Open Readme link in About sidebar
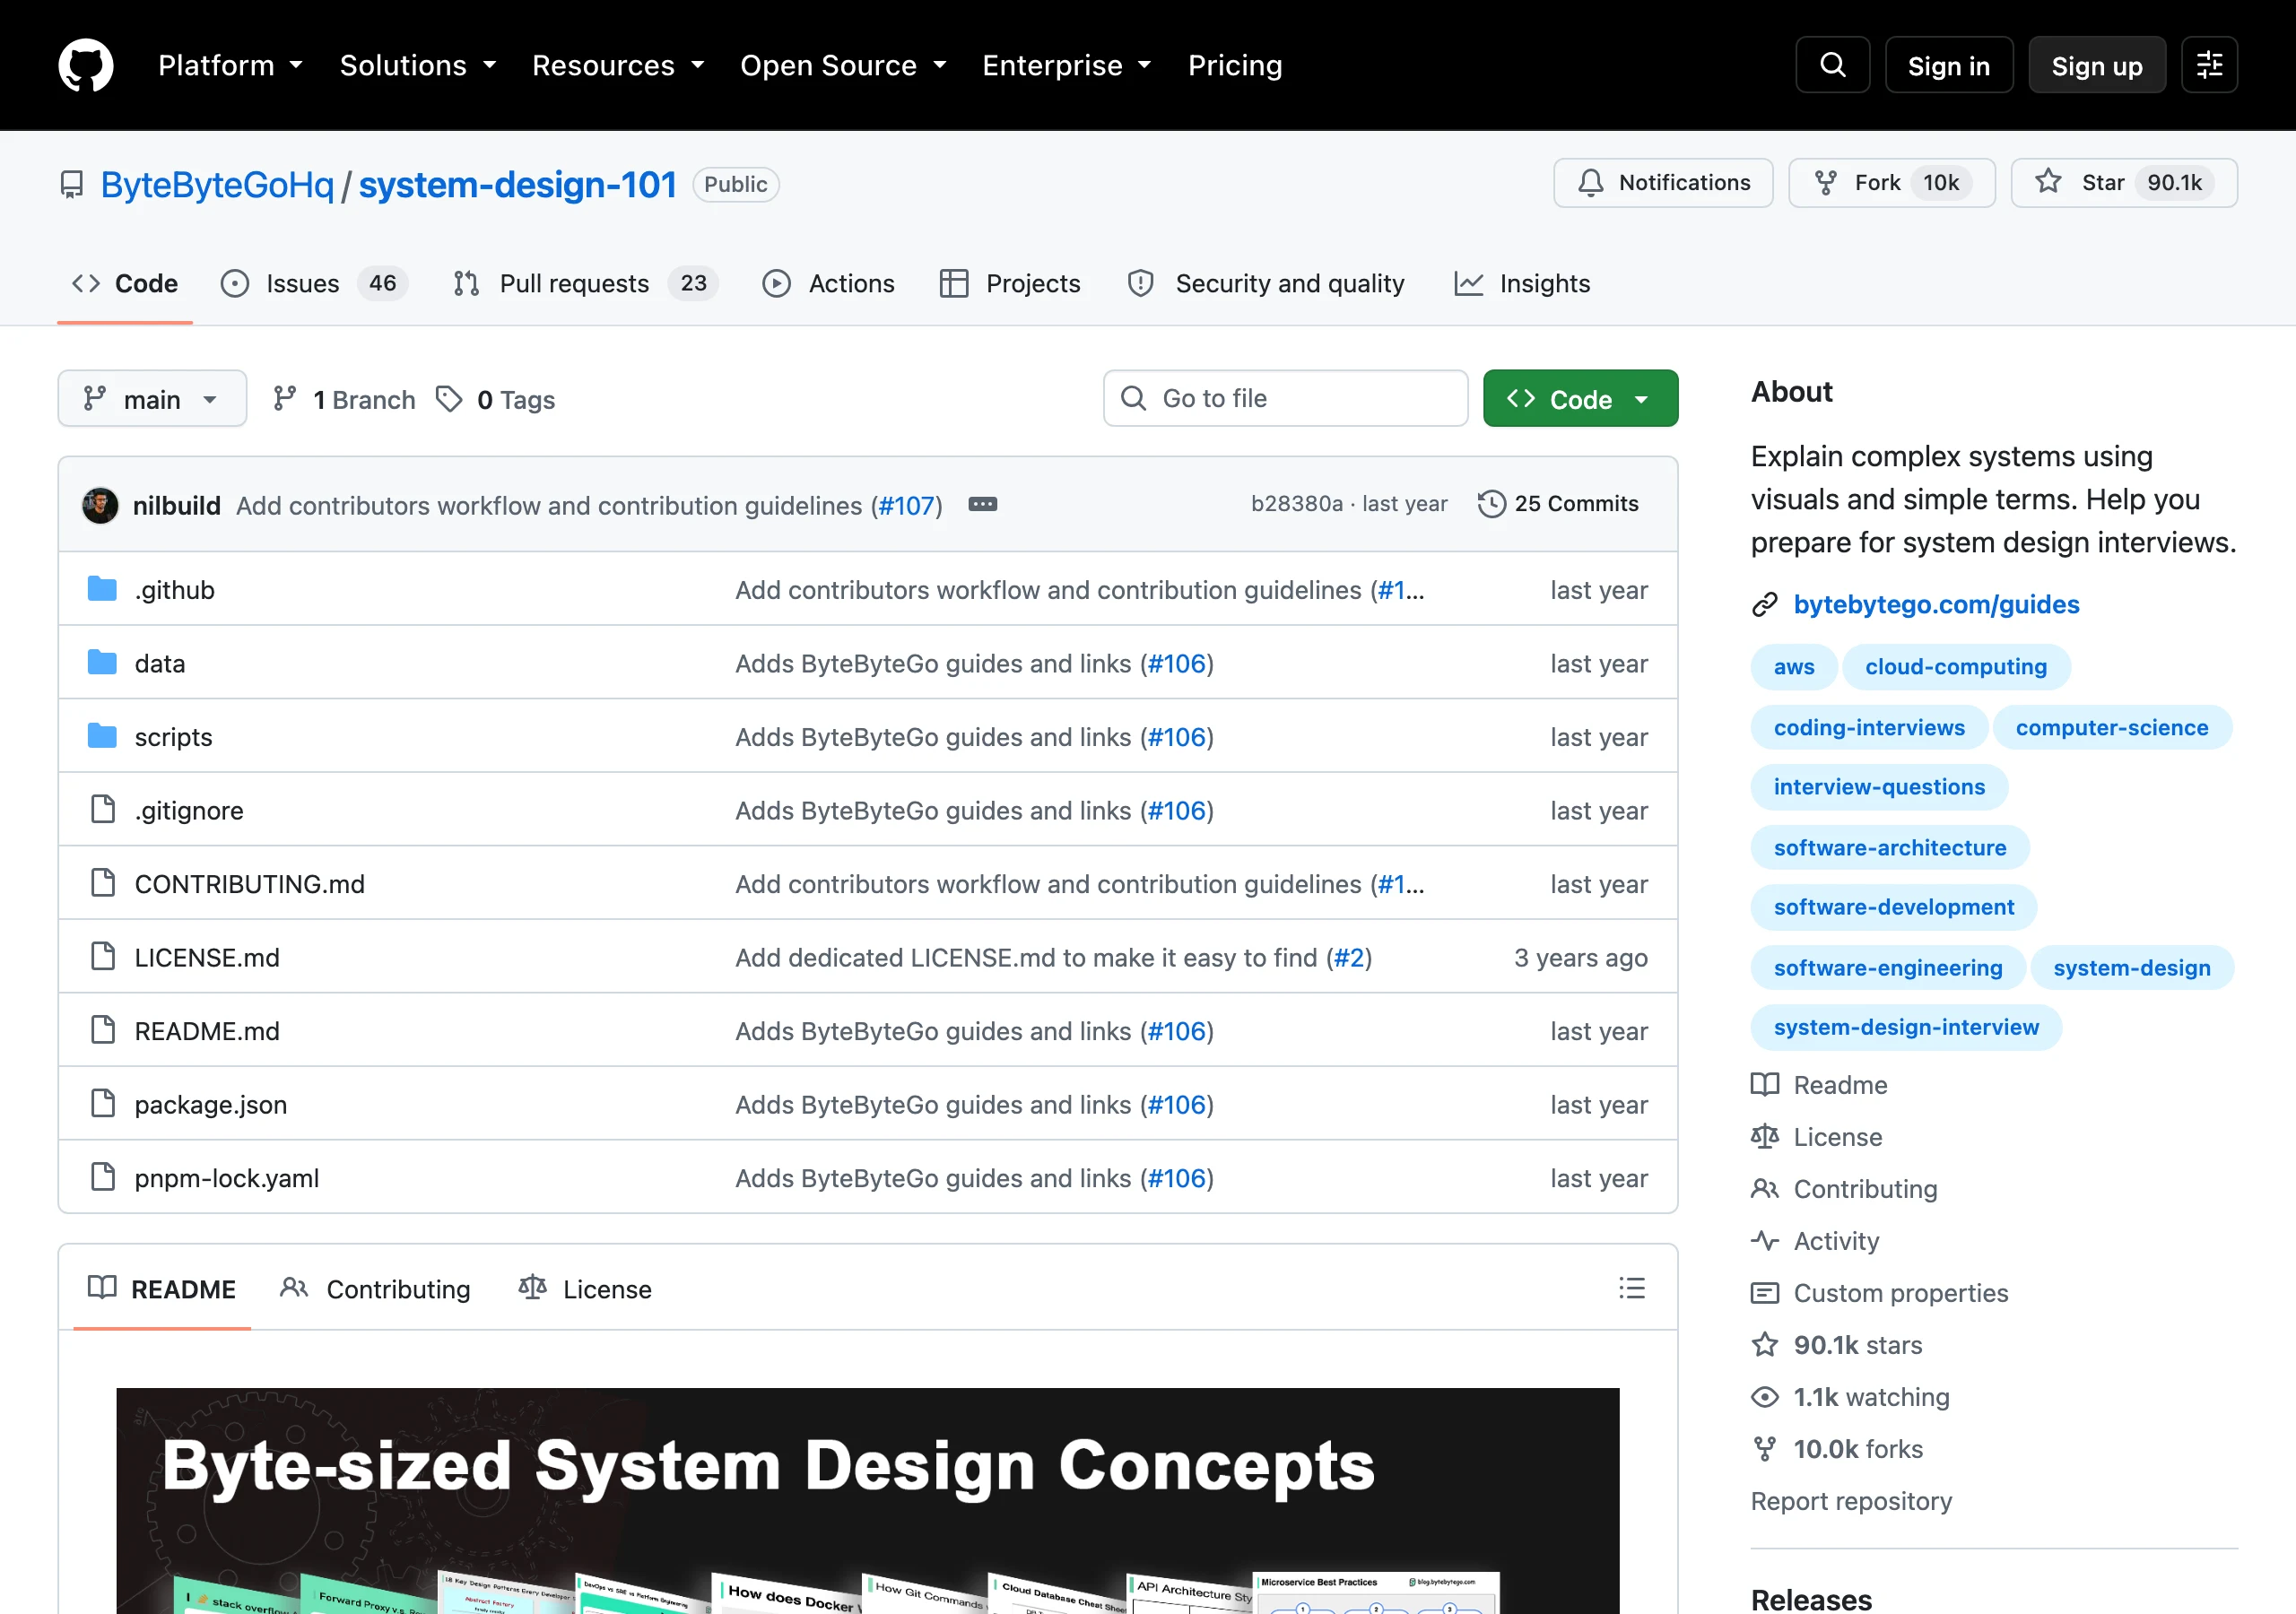This screenshot has width=2296, height=1614. tap(1820, 1085)
